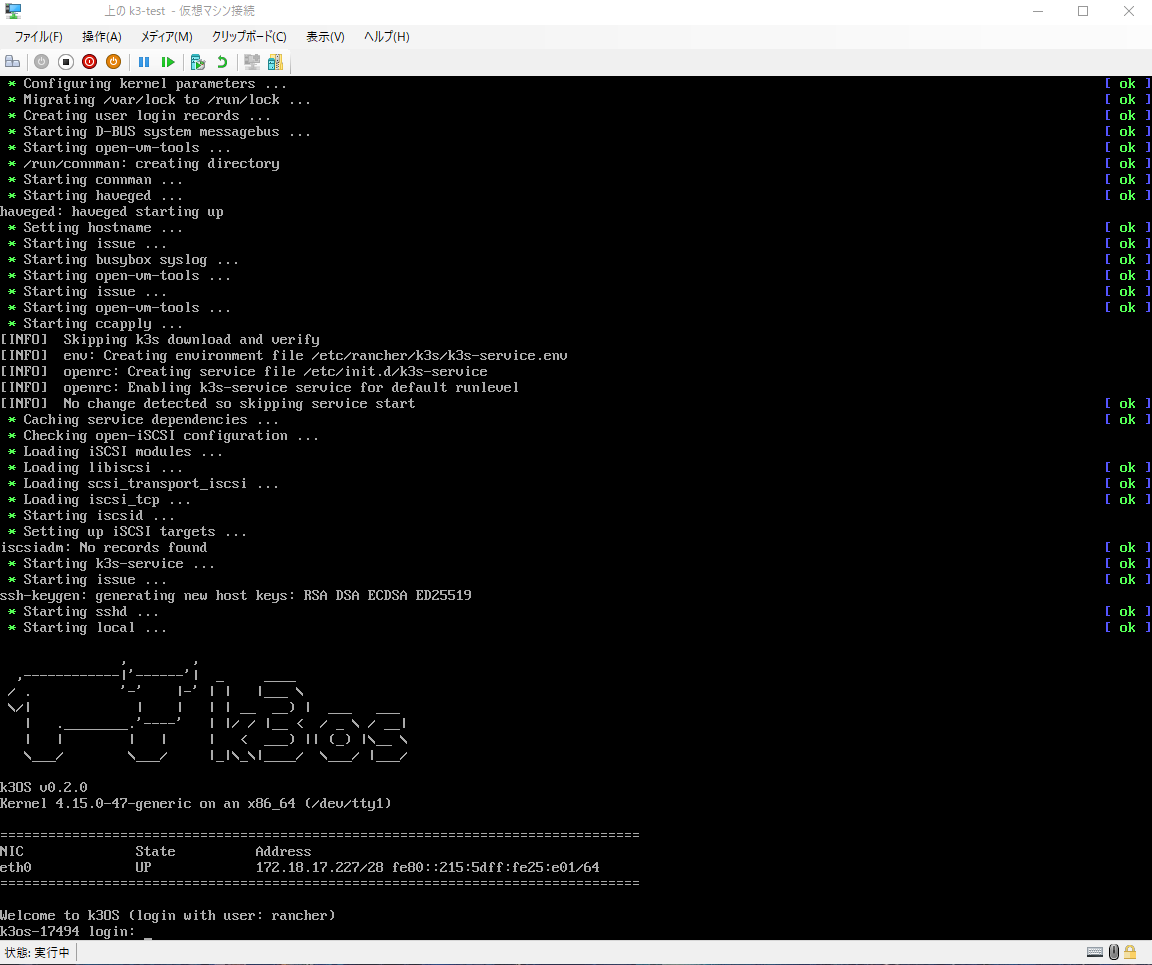Click 'No change detected so skipping service start' line

(x=208, y=403)
